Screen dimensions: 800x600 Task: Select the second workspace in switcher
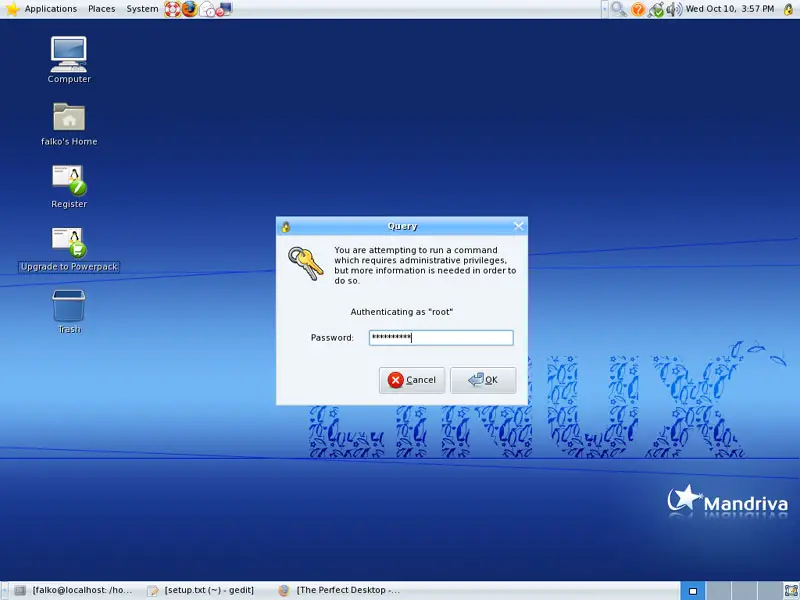[718, 591]
